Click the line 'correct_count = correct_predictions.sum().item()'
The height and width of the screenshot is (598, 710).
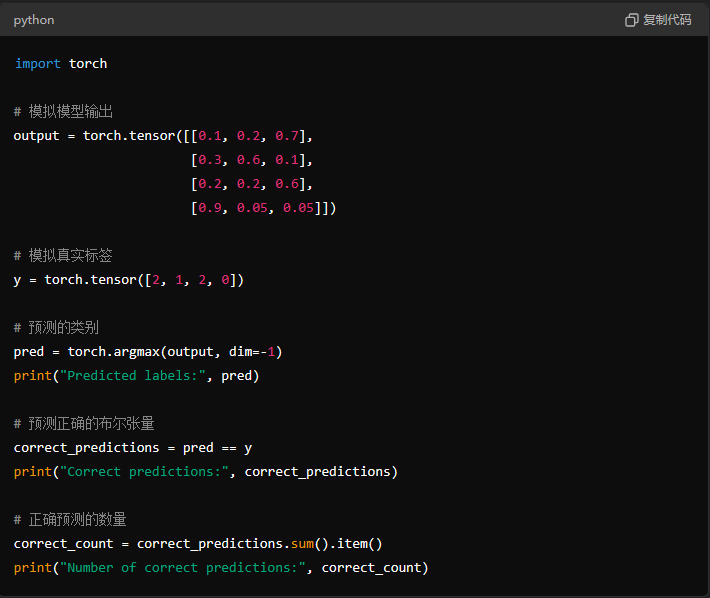point(198,543)
